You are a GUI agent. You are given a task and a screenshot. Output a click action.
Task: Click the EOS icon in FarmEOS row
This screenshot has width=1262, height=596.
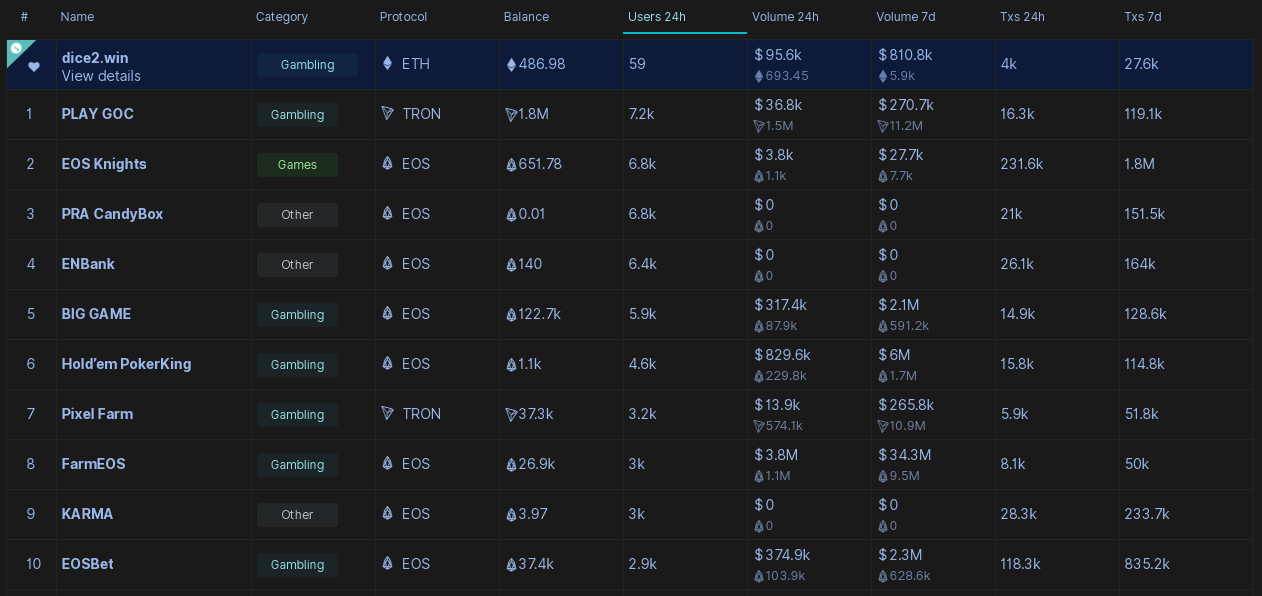[388, 463]
